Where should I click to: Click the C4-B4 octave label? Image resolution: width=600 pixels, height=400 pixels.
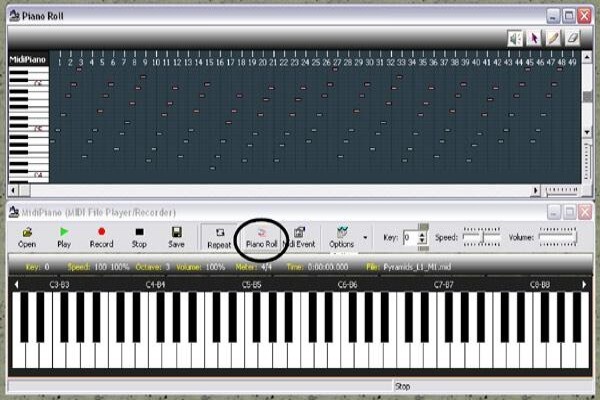click(155, 284)
